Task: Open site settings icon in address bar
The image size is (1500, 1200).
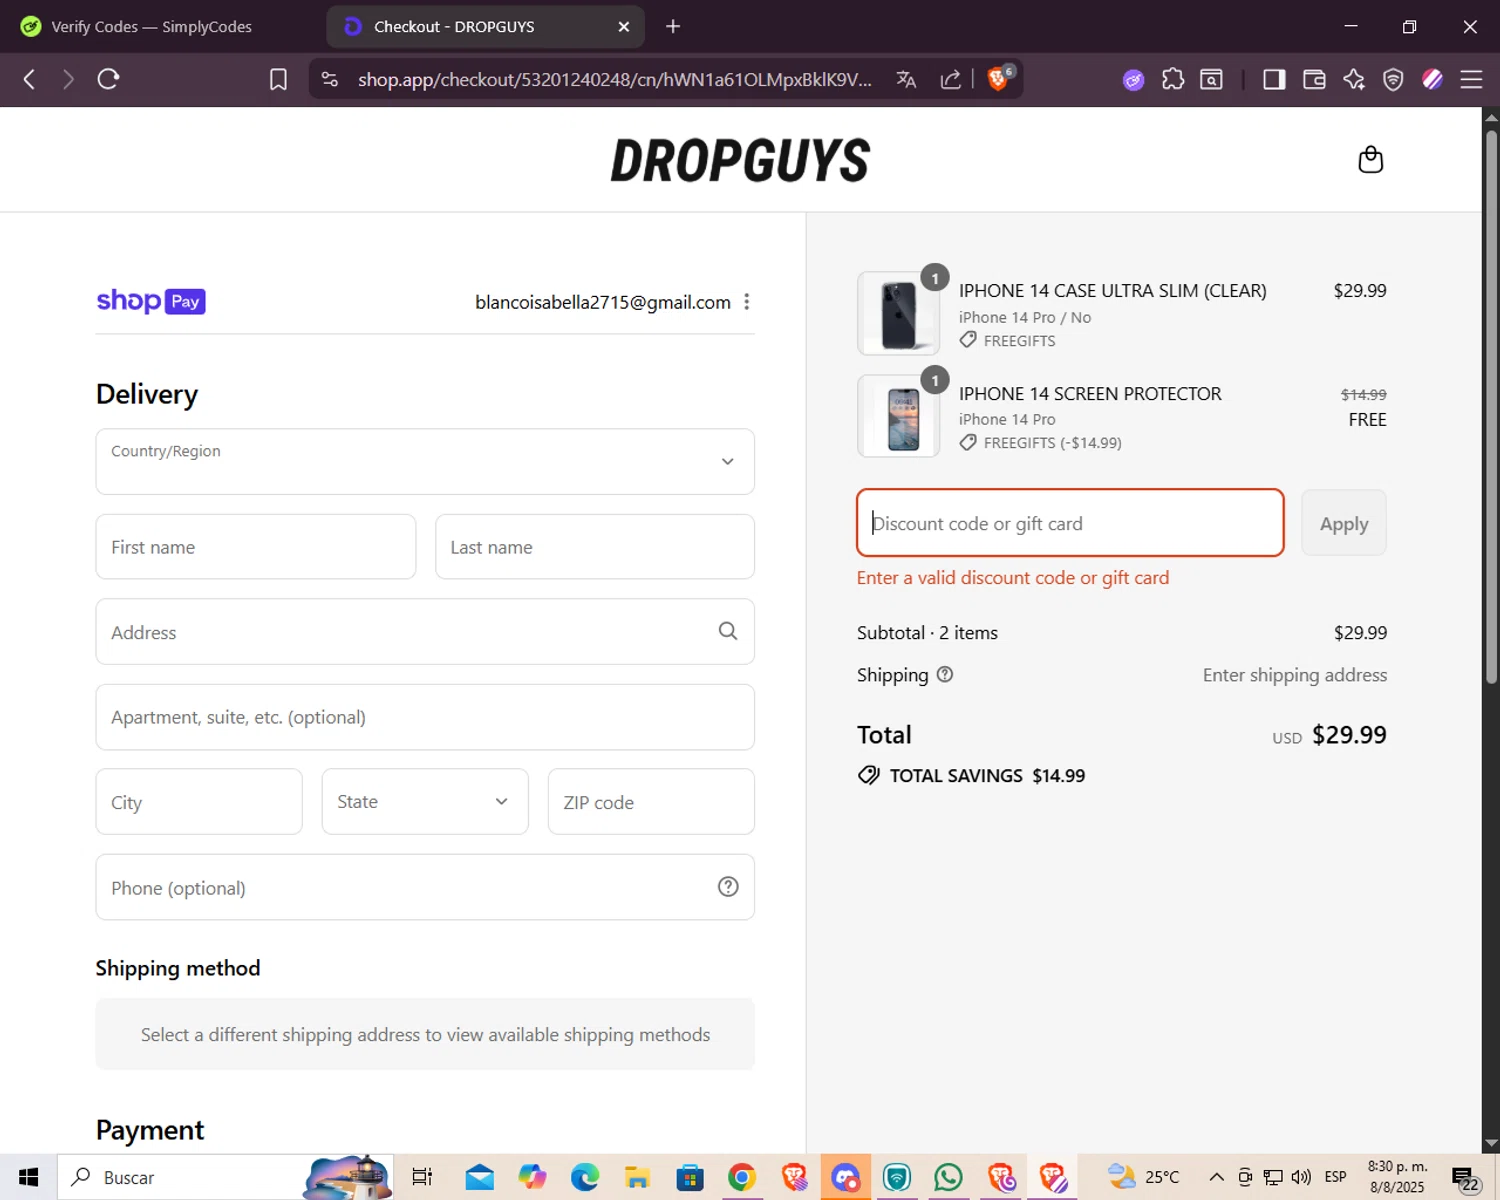Action: (x=330, y=80)
